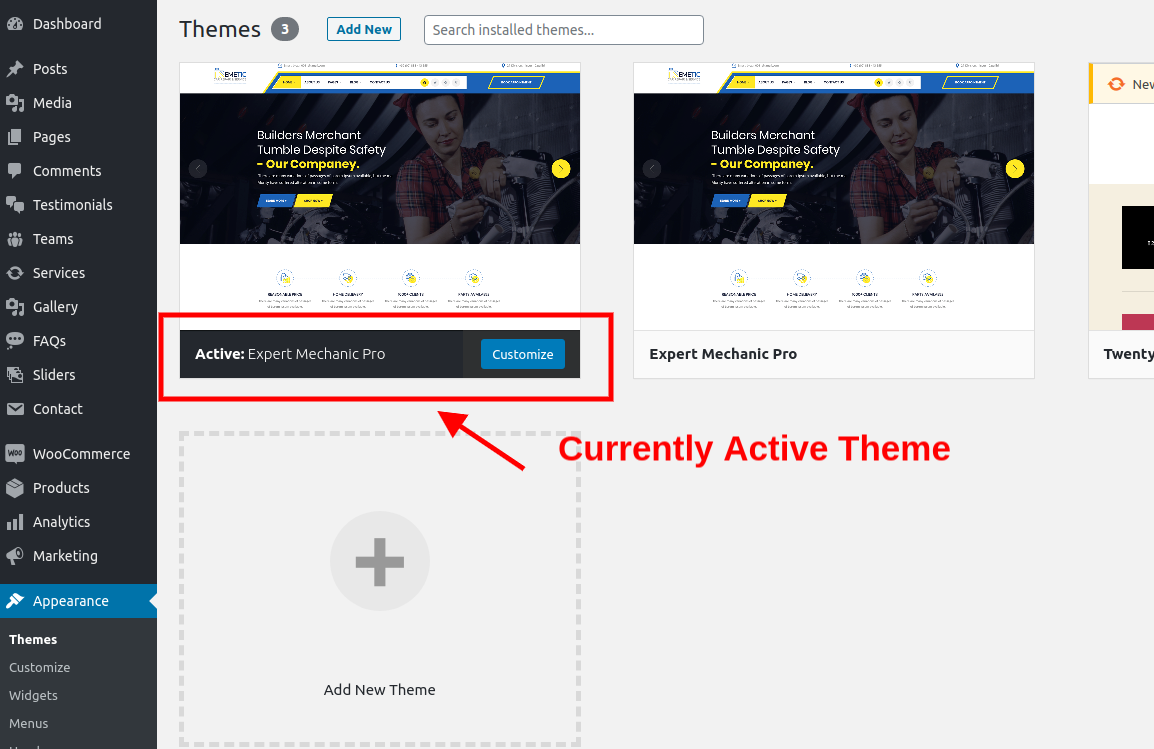Go to WooCommerce settings menu

pos(78,454)
